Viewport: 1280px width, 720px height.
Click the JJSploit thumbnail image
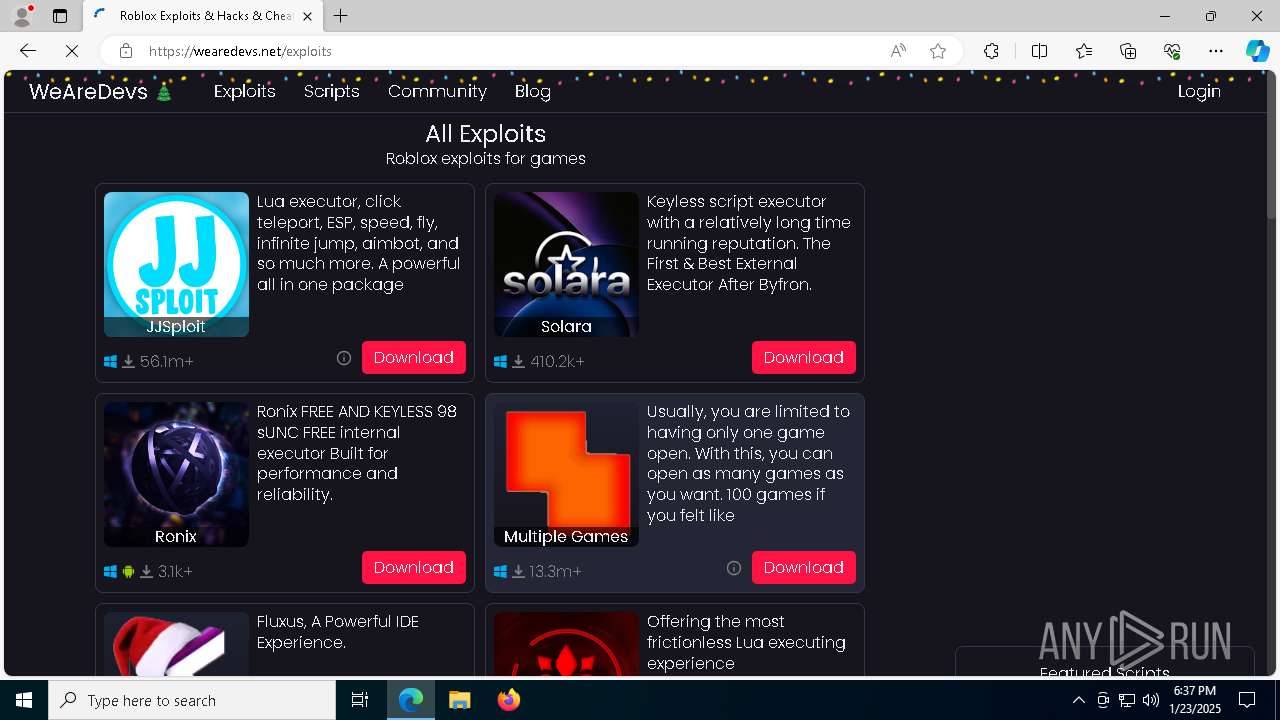pyautogui.click(x=176, y=264)
